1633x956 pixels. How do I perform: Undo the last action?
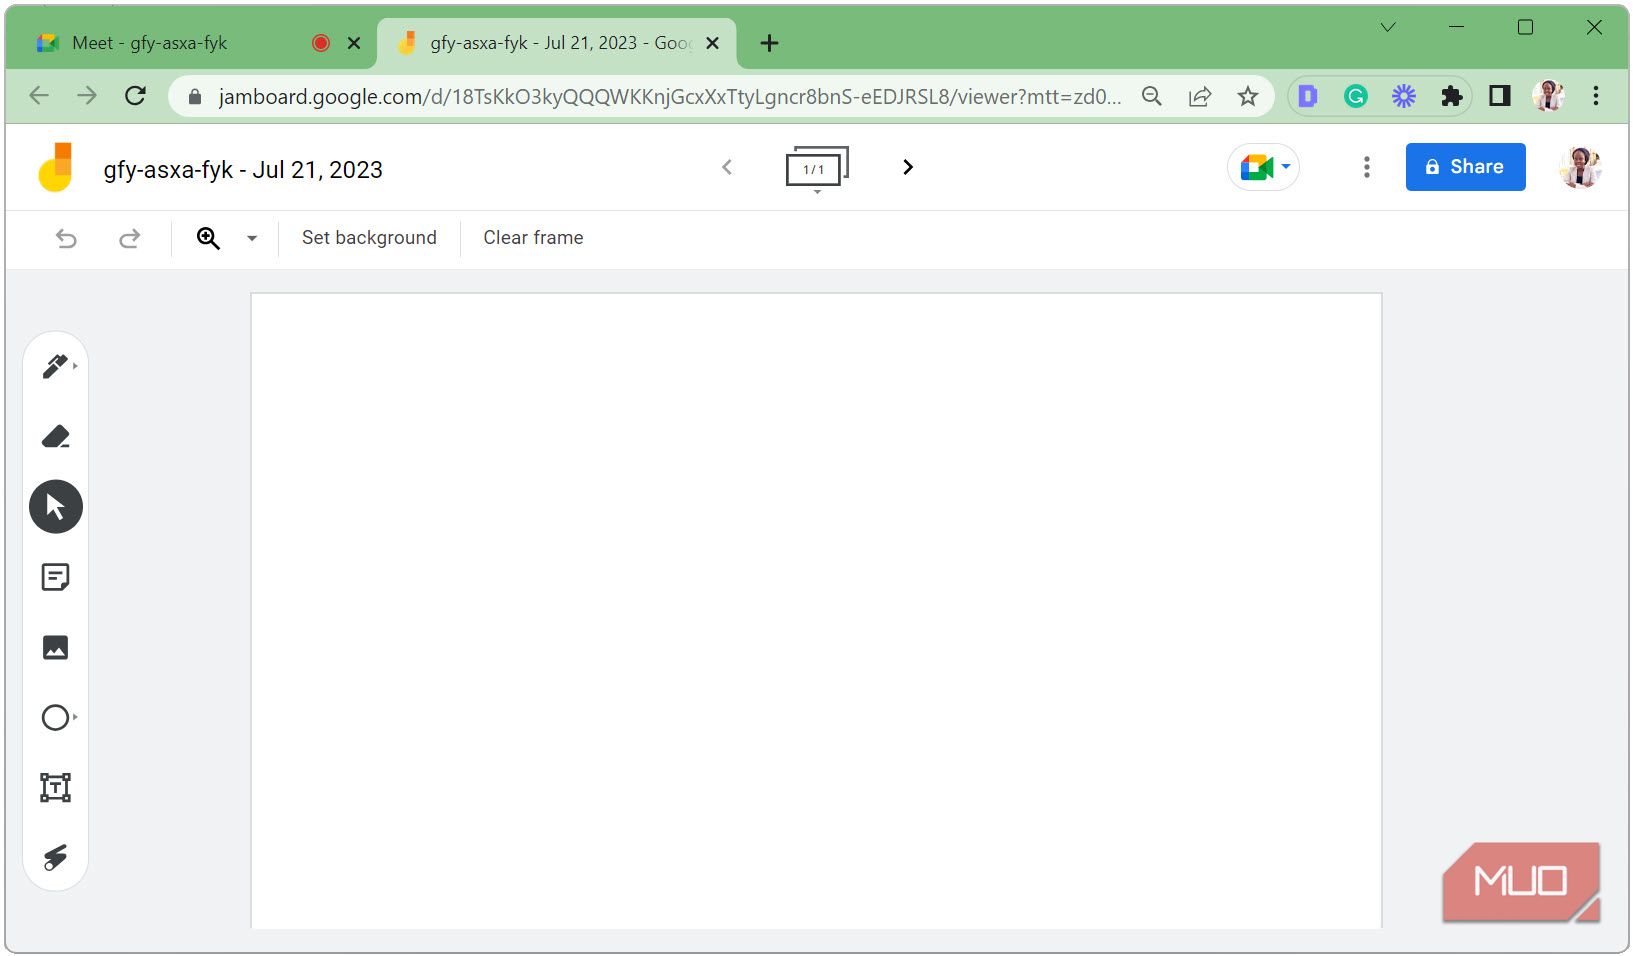(65, 238)
